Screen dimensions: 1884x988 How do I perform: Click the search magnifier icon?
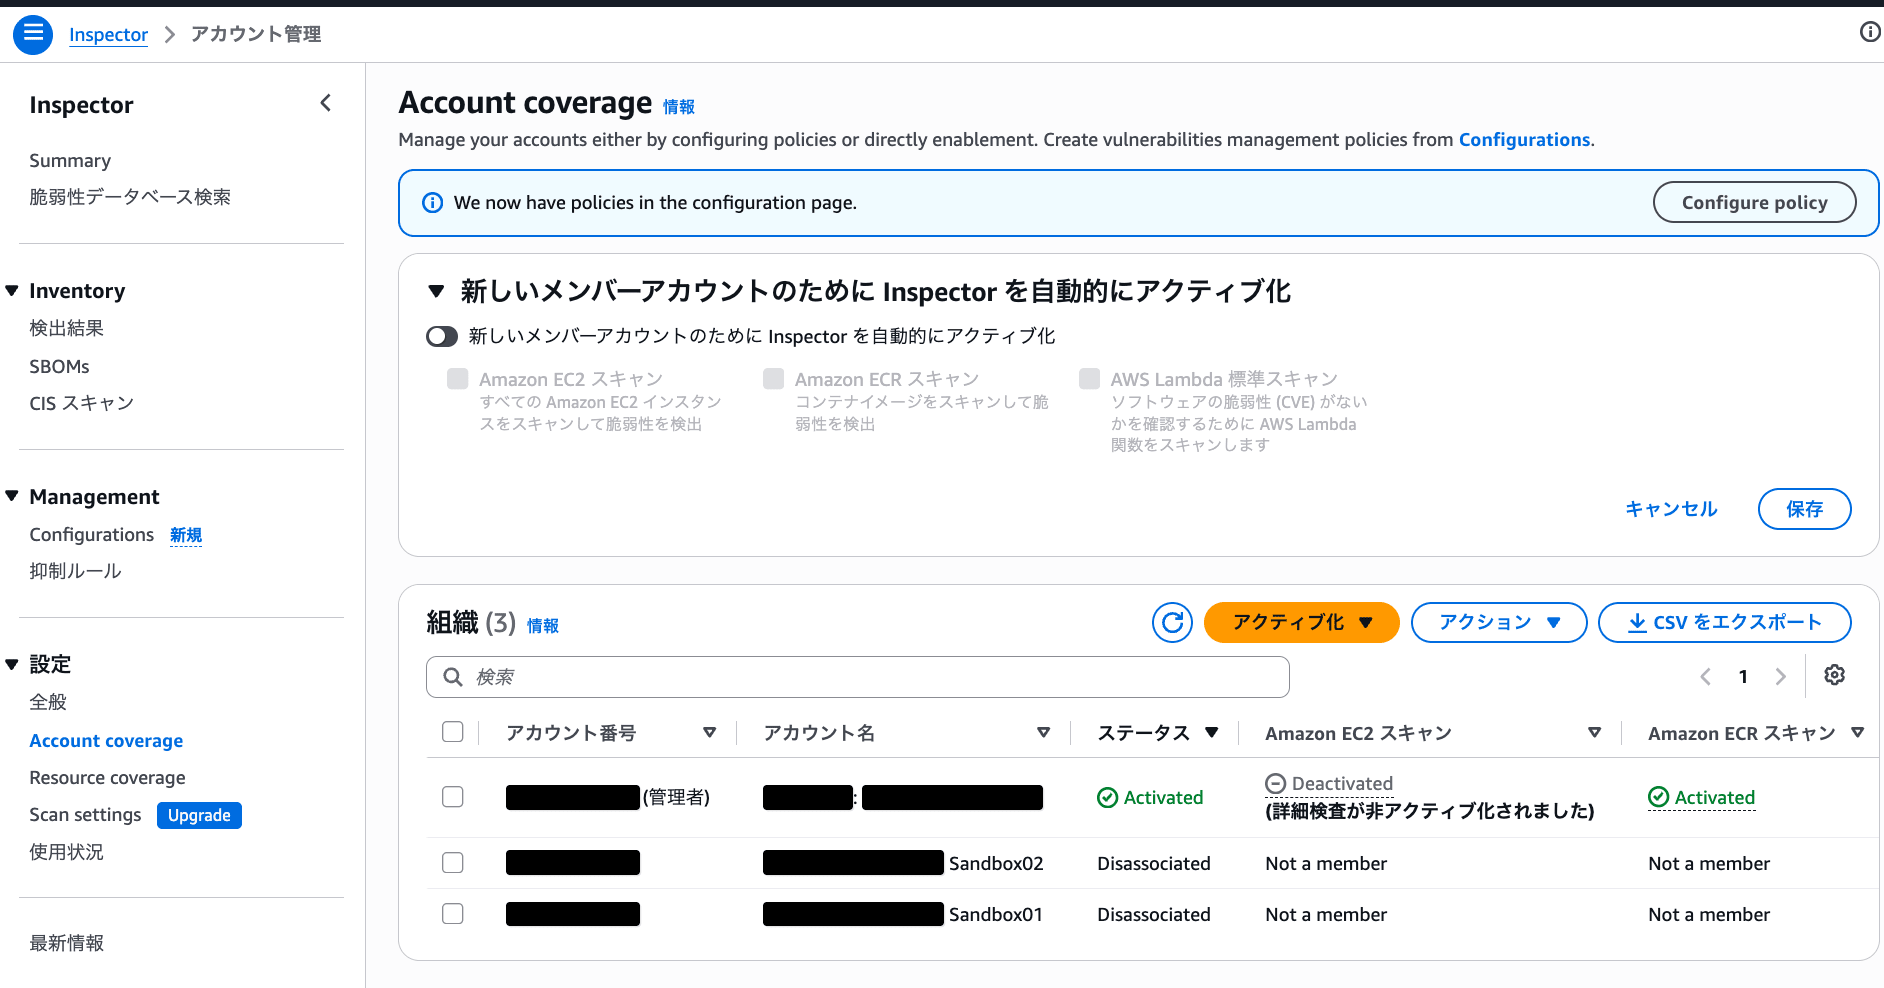pos(453,677)
